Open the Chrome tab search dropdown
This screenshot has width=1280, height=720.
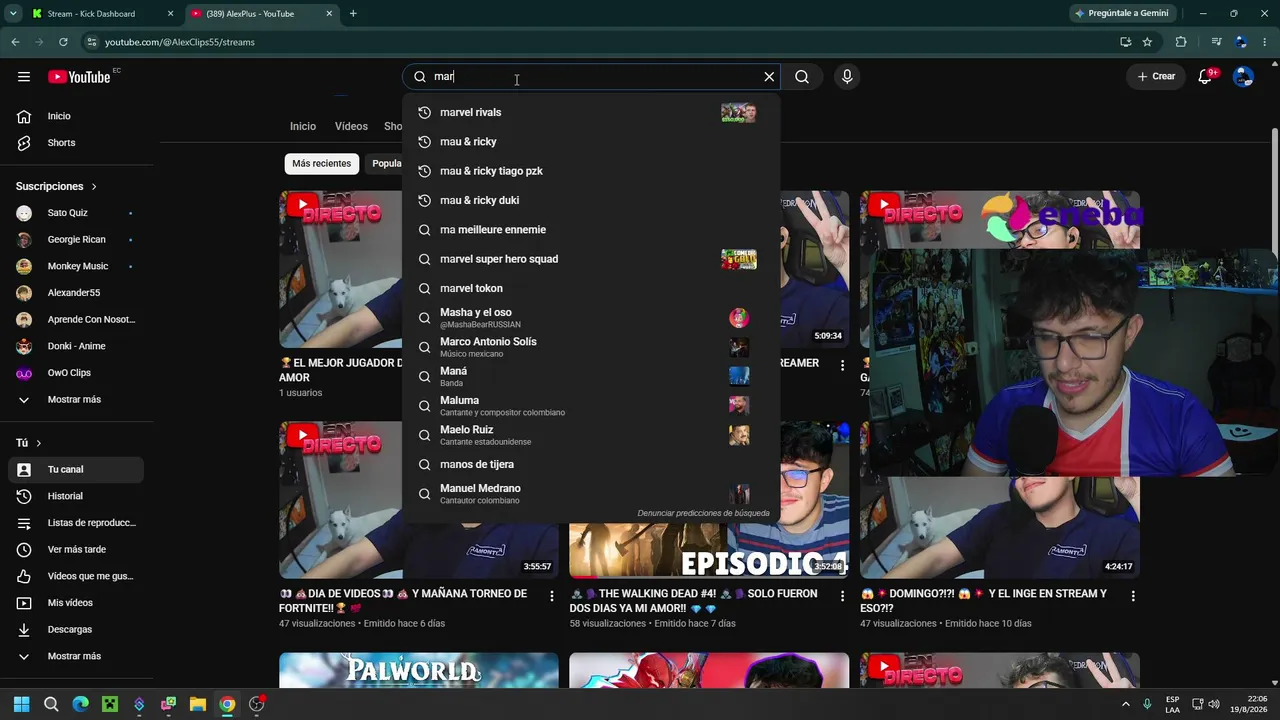tap(13, 14)
